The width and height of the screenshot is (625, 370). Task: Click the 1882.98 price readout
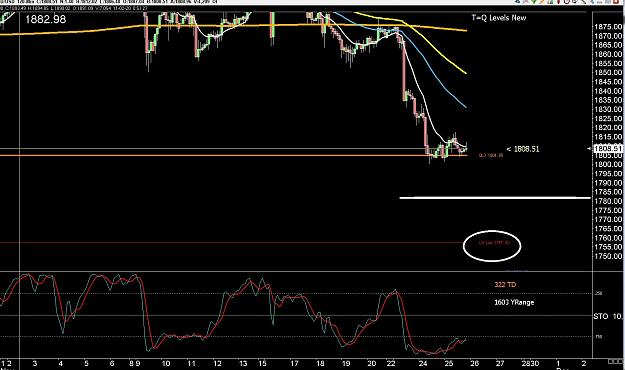tap(45, 19)
